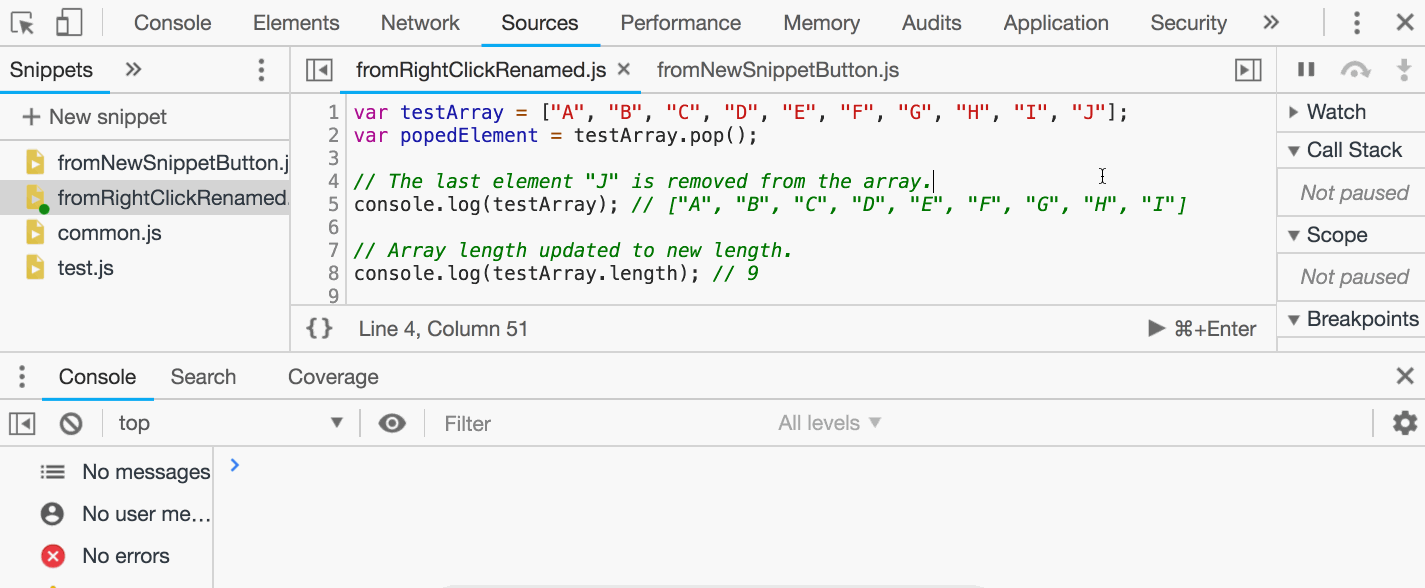Switch to the Network panel

click(x=419, y=22)
